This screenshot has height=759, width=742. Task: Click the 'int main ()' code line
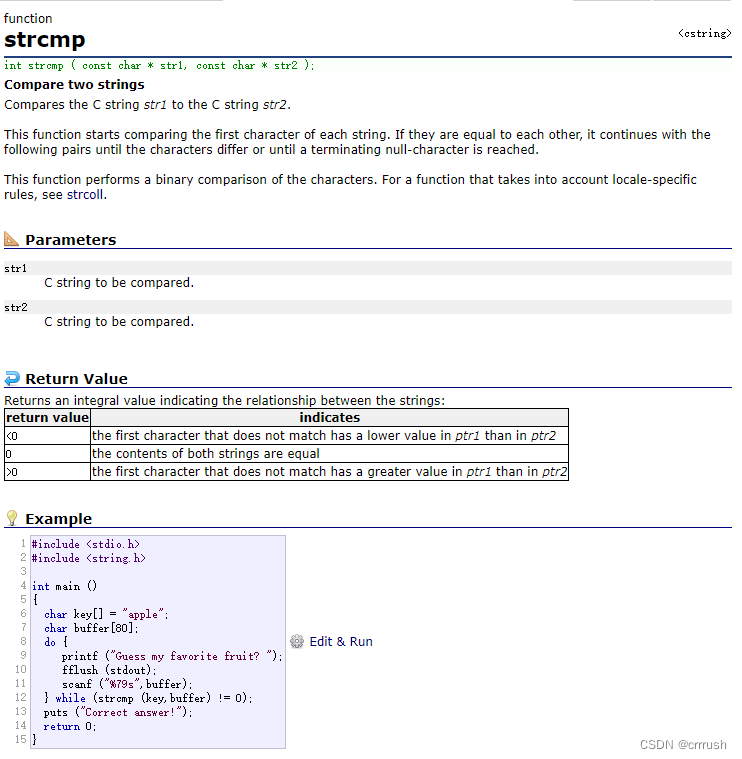click(64, 586)
